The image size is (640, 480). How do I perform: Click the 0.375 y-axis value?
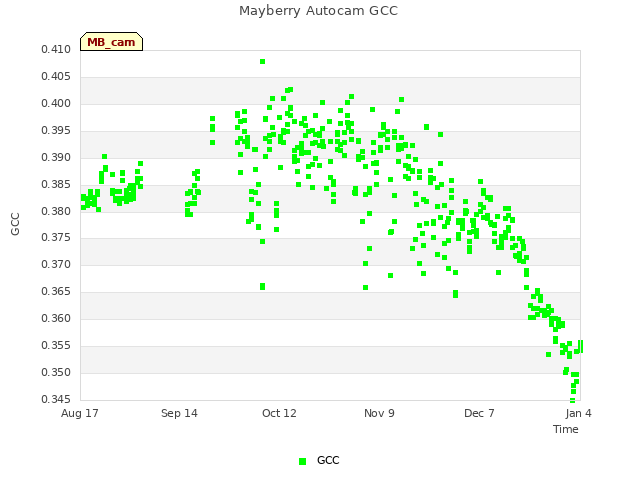point(56,238)
